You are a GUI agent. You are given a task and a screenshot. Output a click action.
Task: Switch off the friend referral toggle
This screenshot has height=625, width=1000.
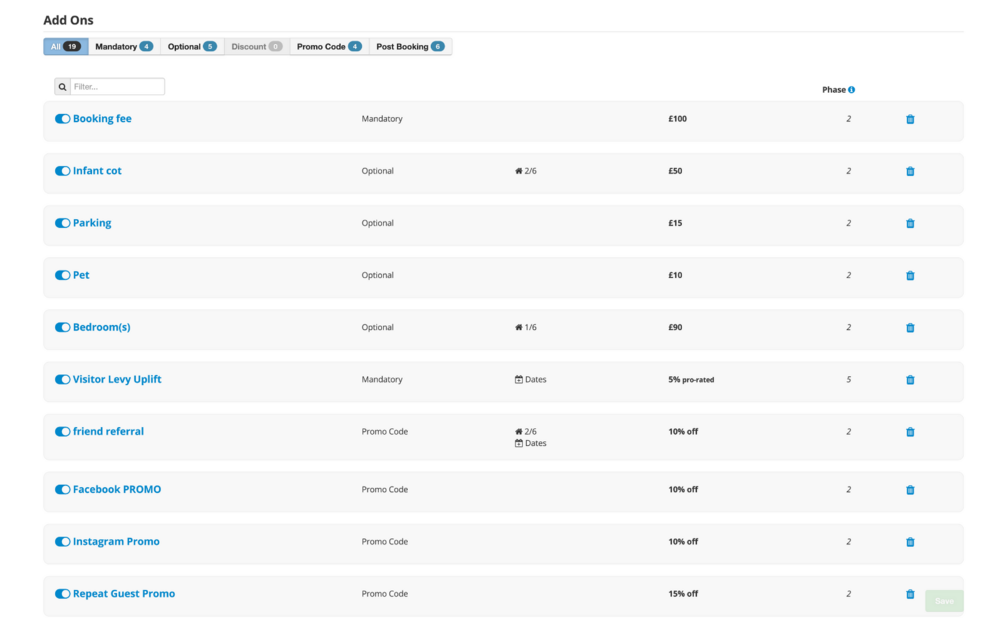coord(62,432)
